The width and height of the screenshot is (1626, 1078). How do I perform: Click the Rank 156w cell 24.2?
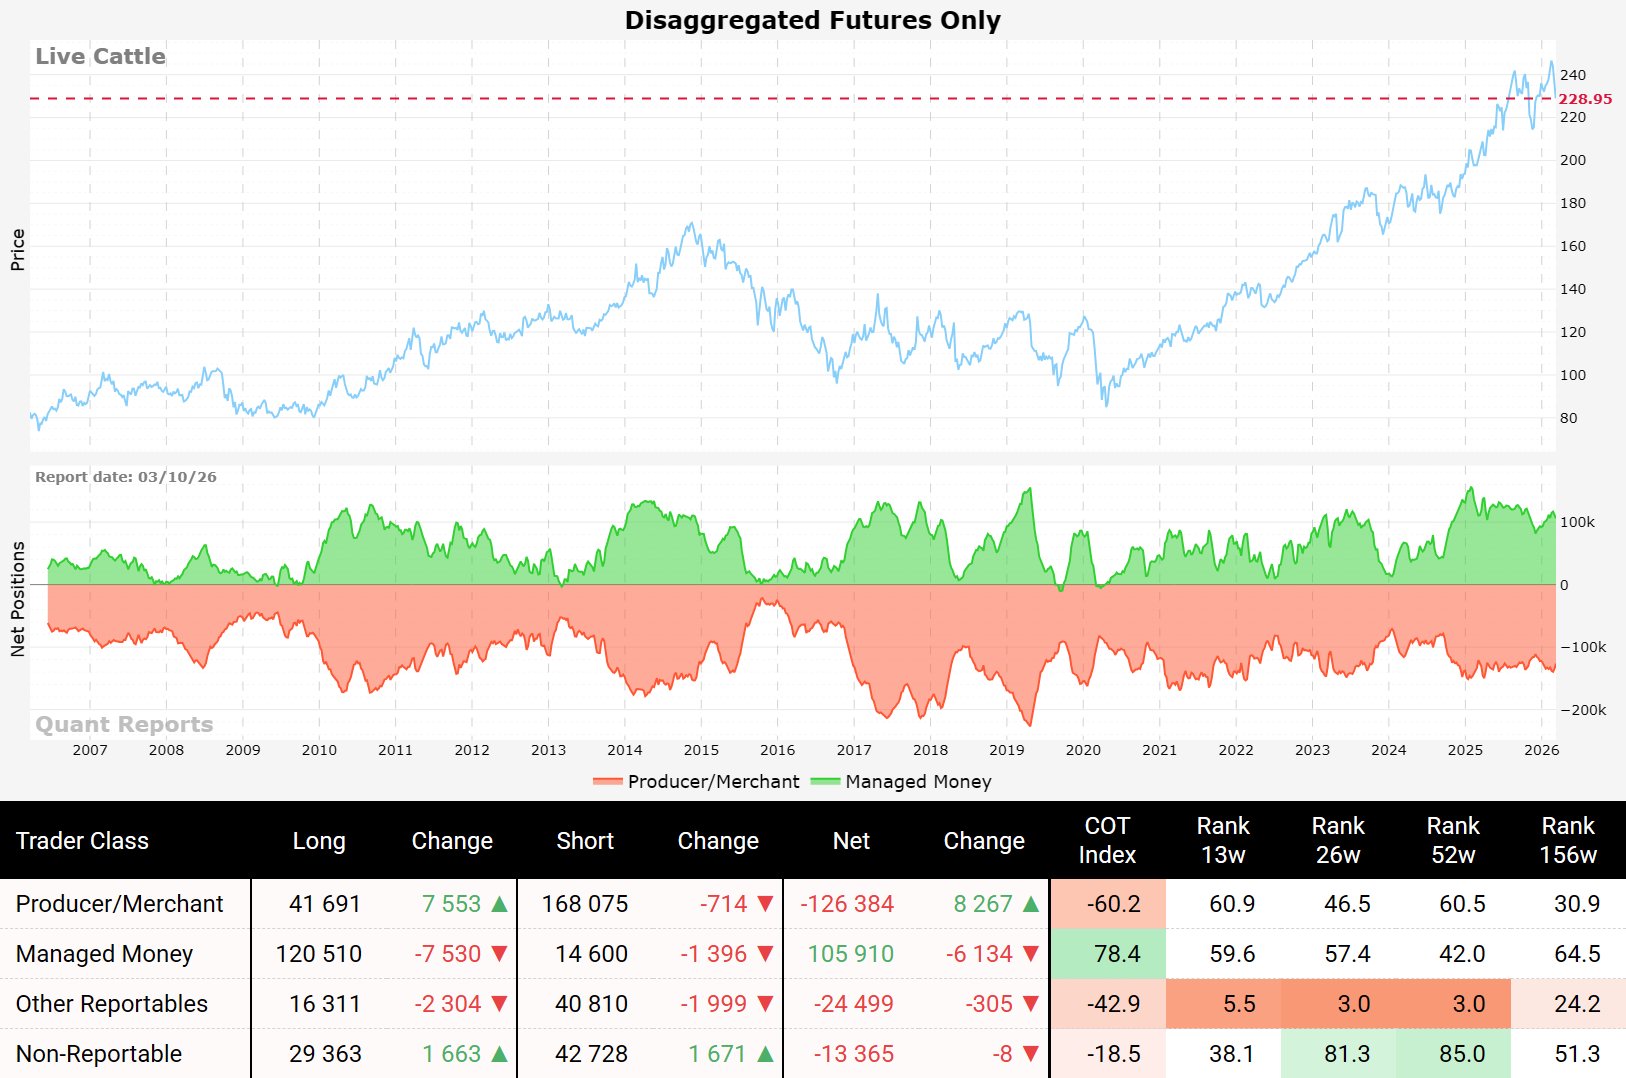(x=1568, y=1004)
